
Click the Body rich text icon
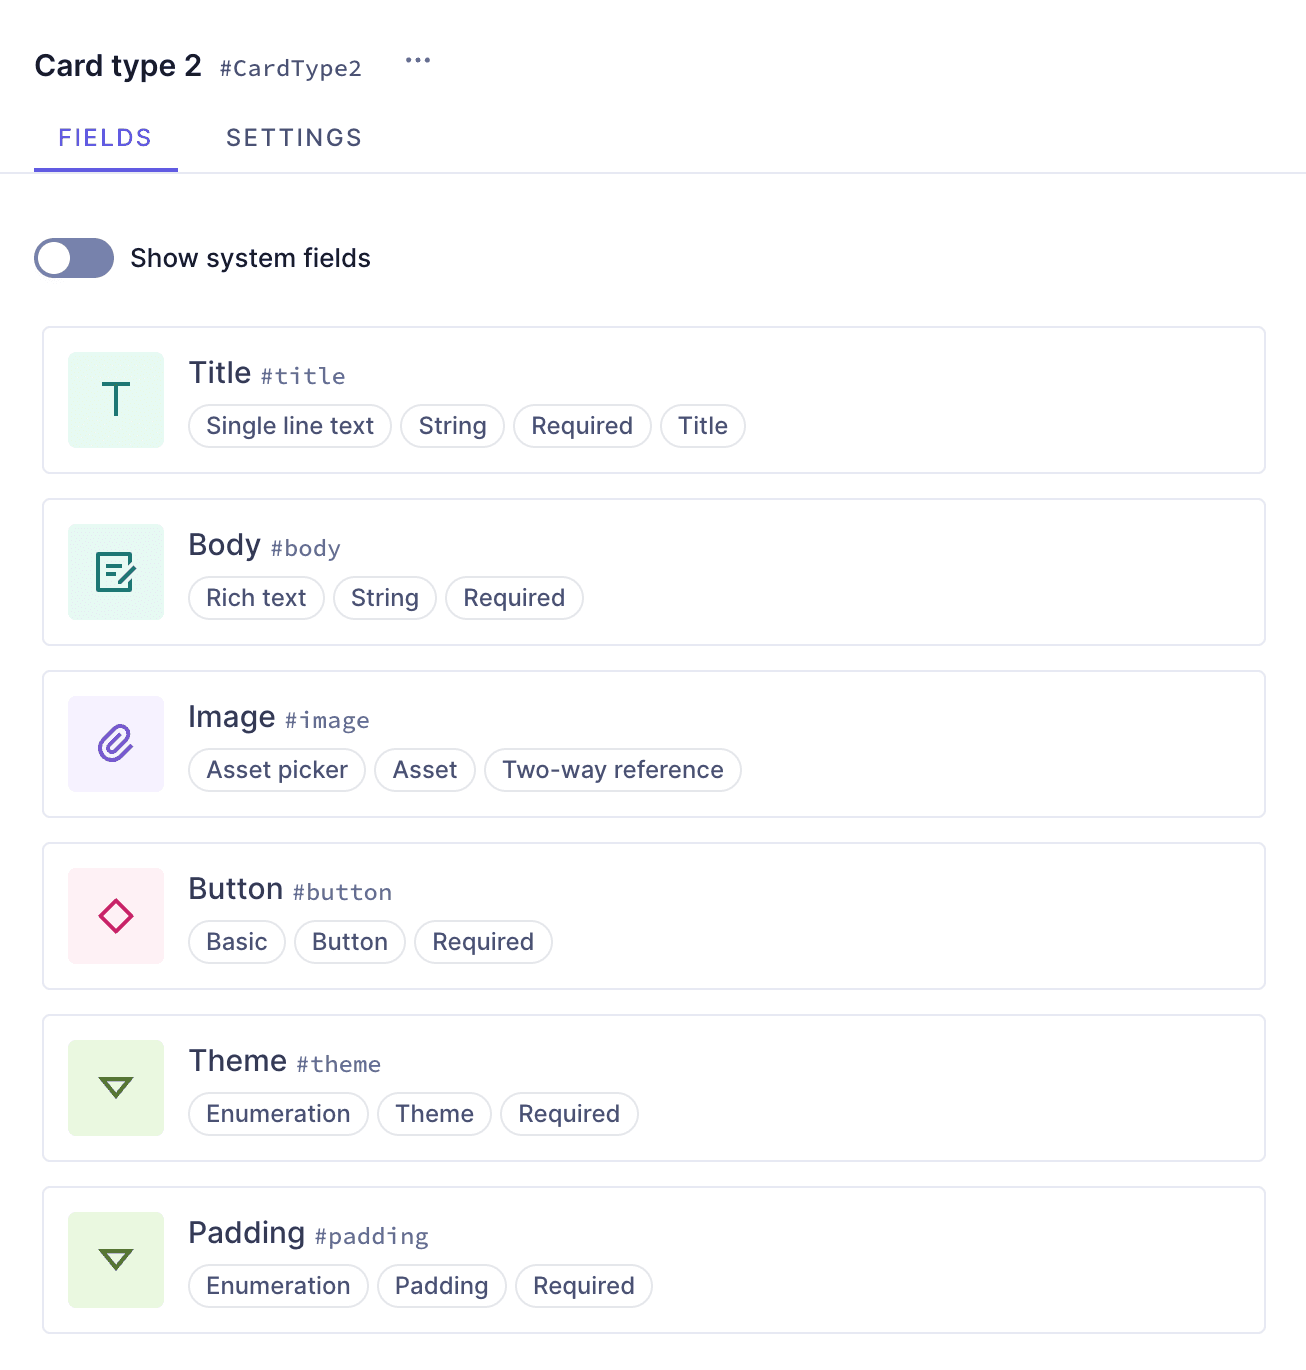click(x=116, y=572)
